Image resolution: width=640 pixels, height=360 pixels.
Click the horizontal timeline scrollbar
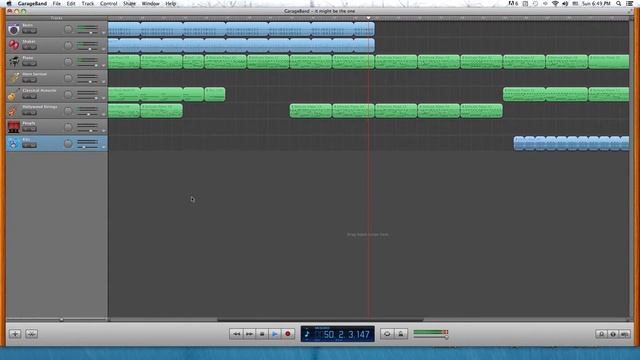coord(320,320)
